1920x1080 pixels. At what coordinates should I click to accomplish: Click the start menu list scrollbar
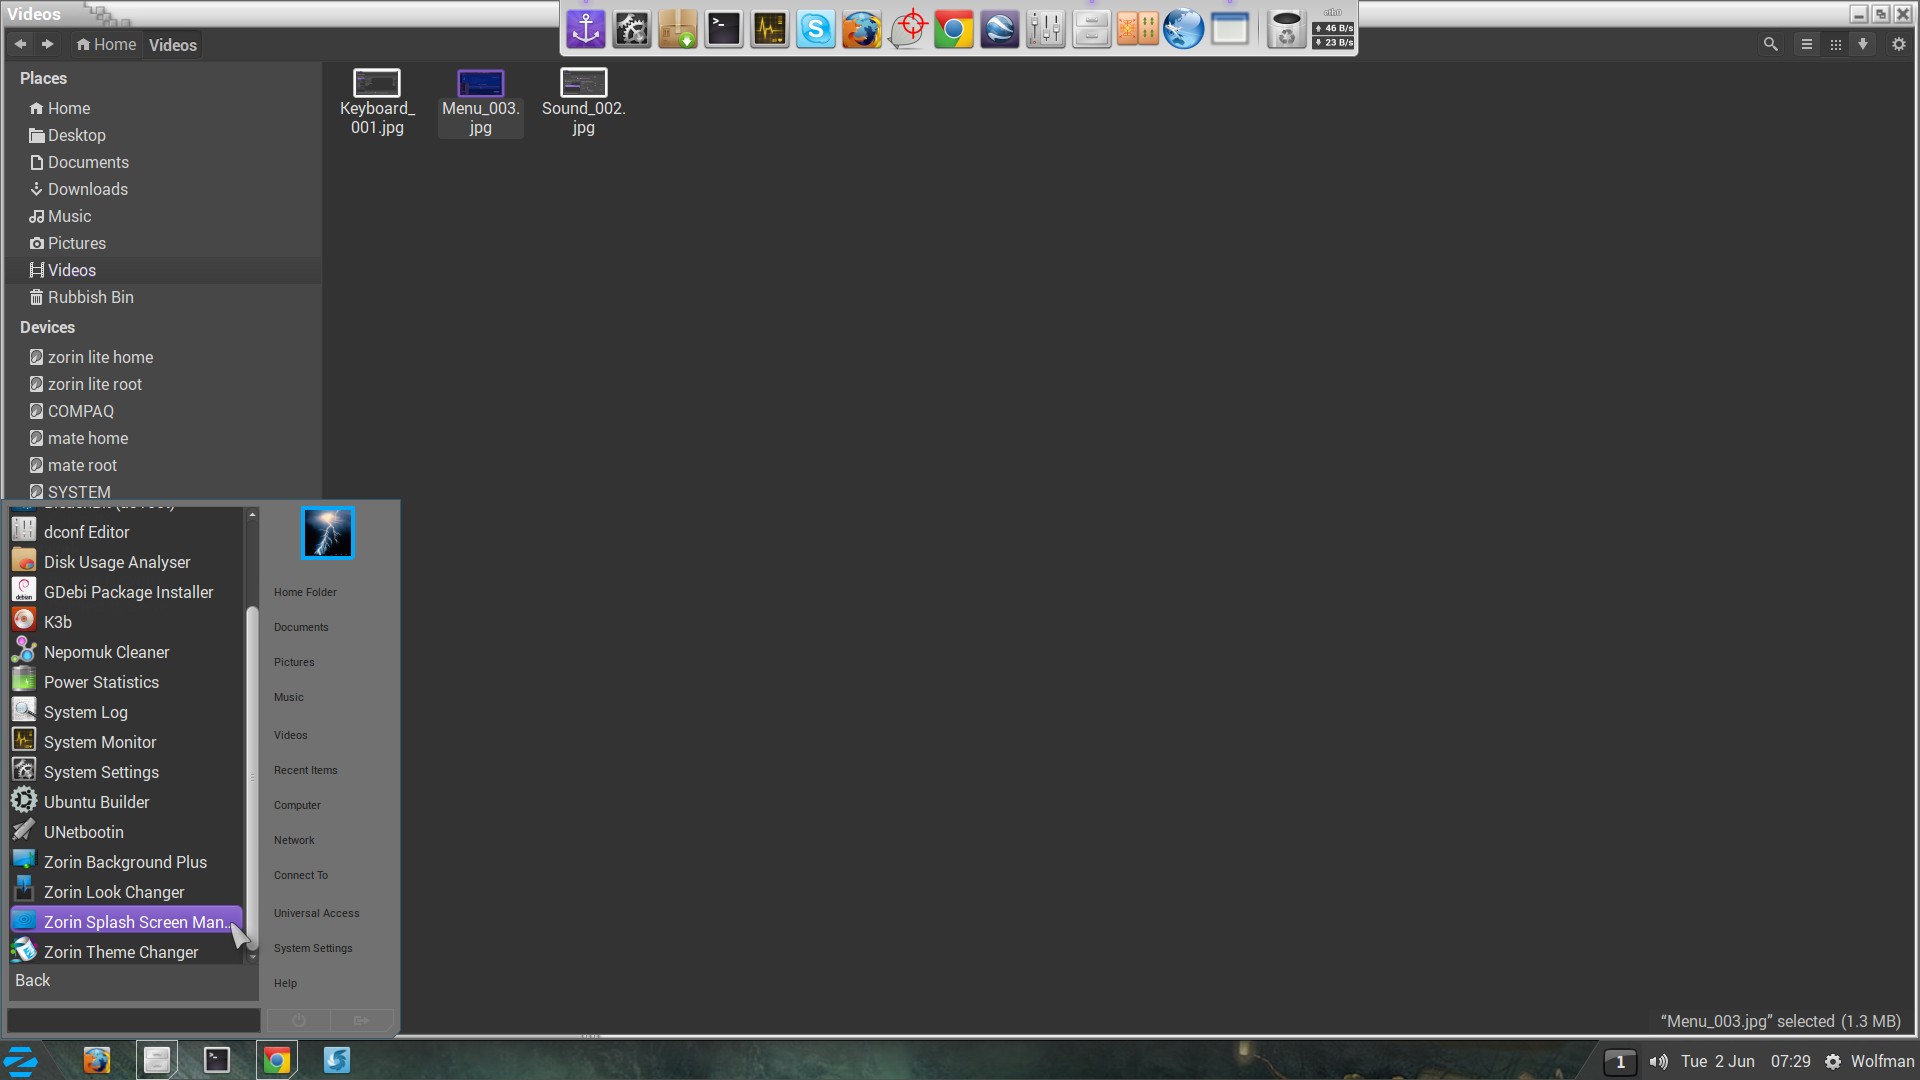pos(252,776)
